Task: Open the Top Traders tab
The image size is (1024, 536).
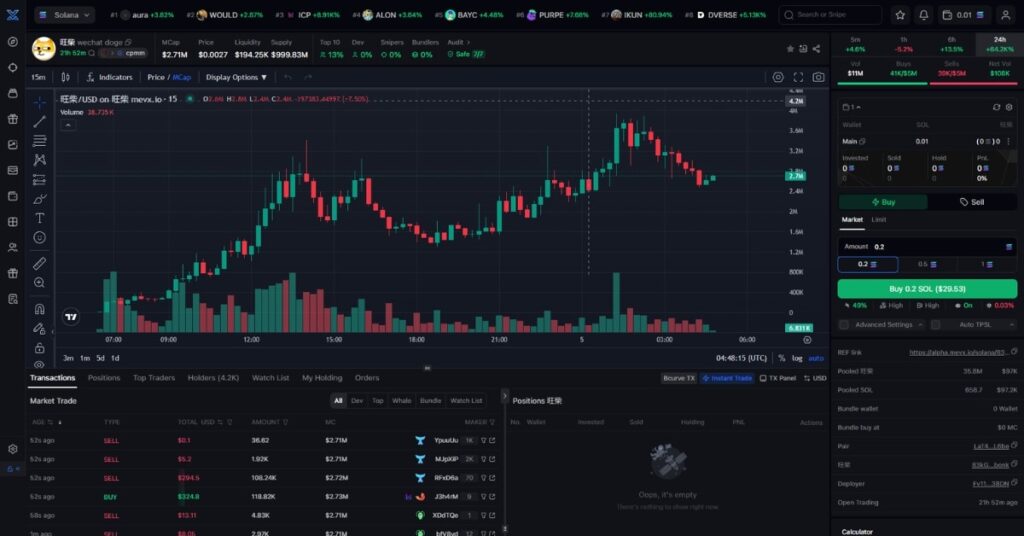Action: pyautogui.click(x=153, y=378)
